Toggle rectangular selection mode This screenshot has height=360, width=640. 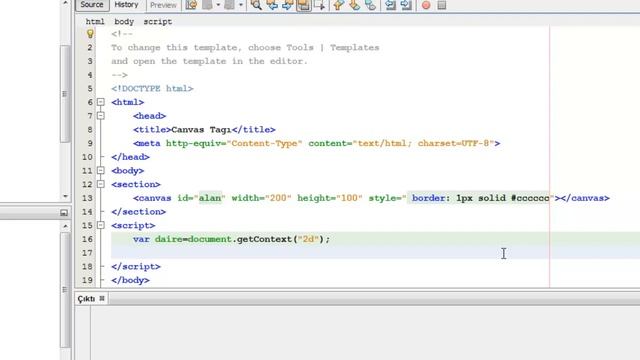coord(320,5)
